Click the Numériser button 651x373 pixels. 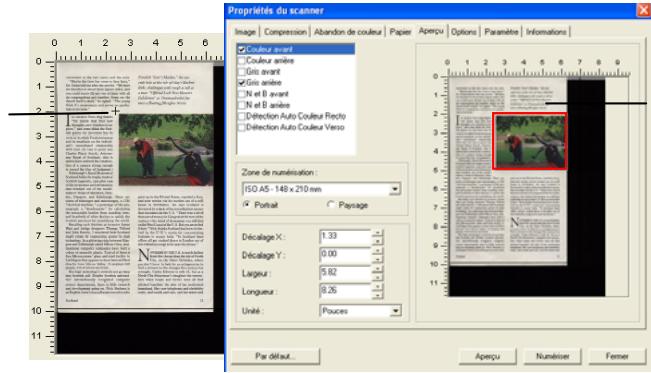click(552, 356)
